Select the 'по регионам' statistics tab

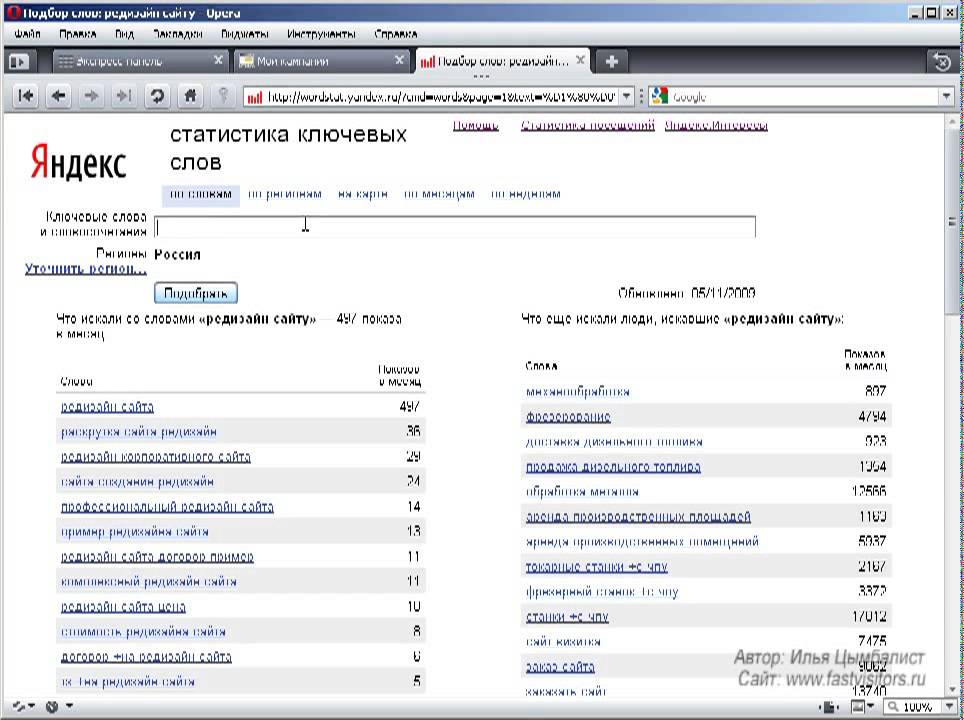[285, 194]
